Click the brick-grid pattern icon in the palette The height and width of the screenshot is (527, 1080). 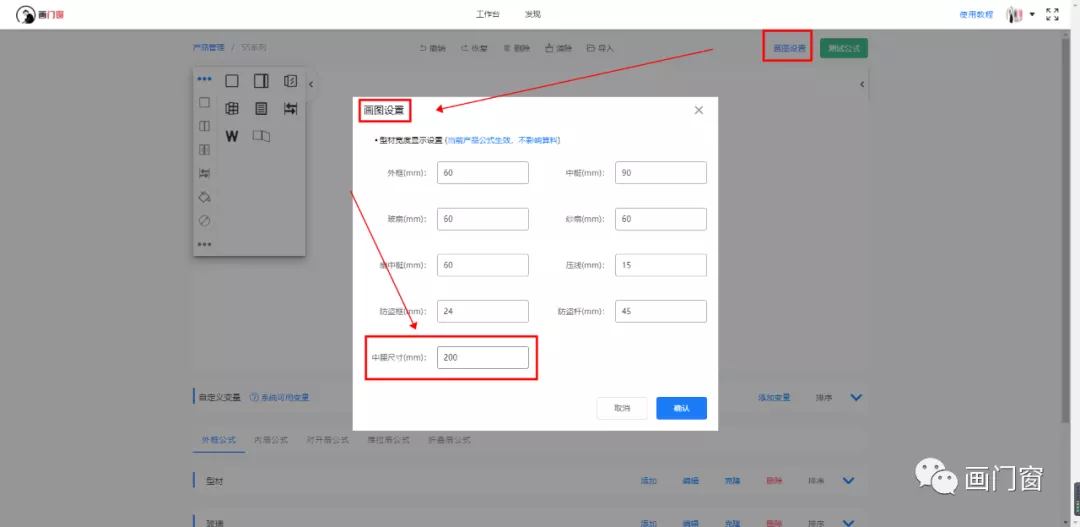coord(232,109)
